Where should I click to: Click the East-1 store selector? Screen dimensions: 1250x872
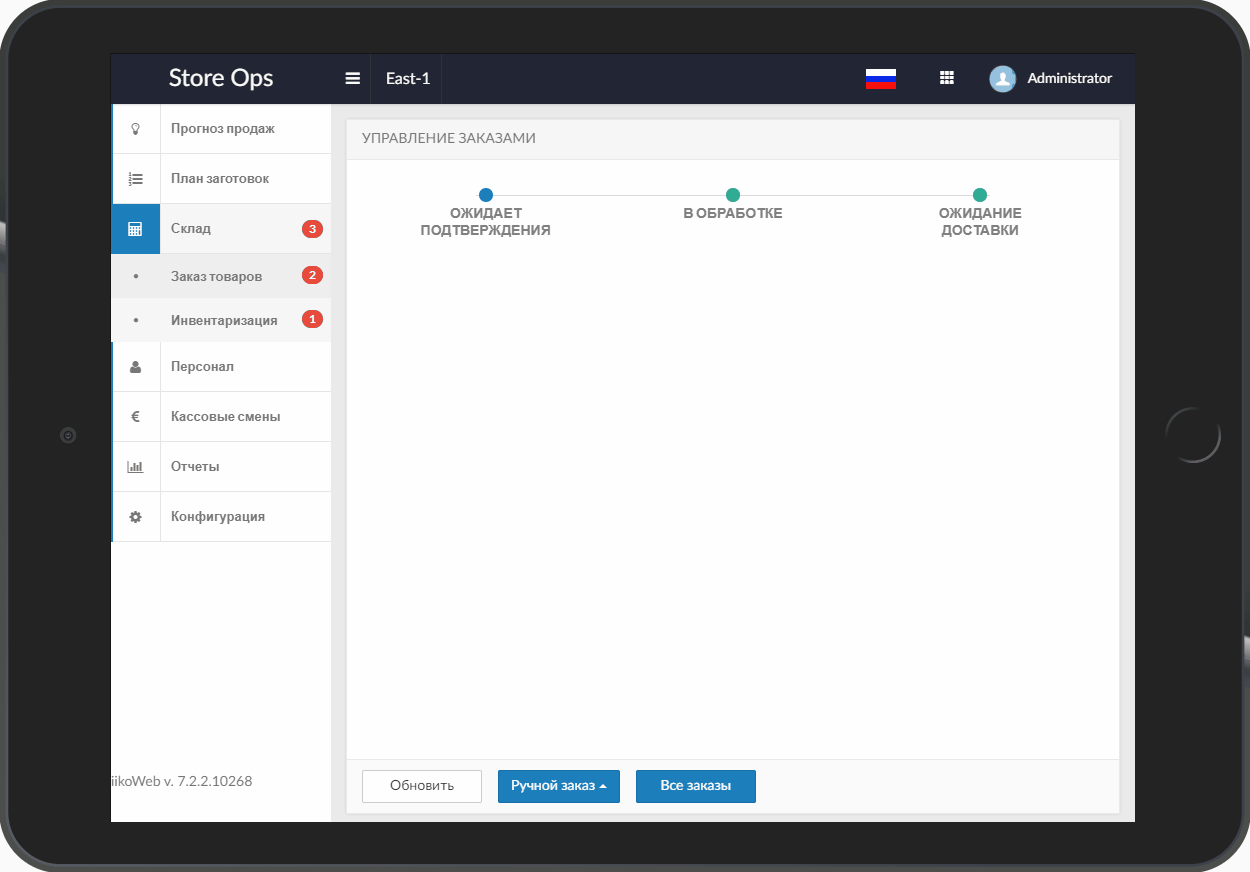point(408,78)
